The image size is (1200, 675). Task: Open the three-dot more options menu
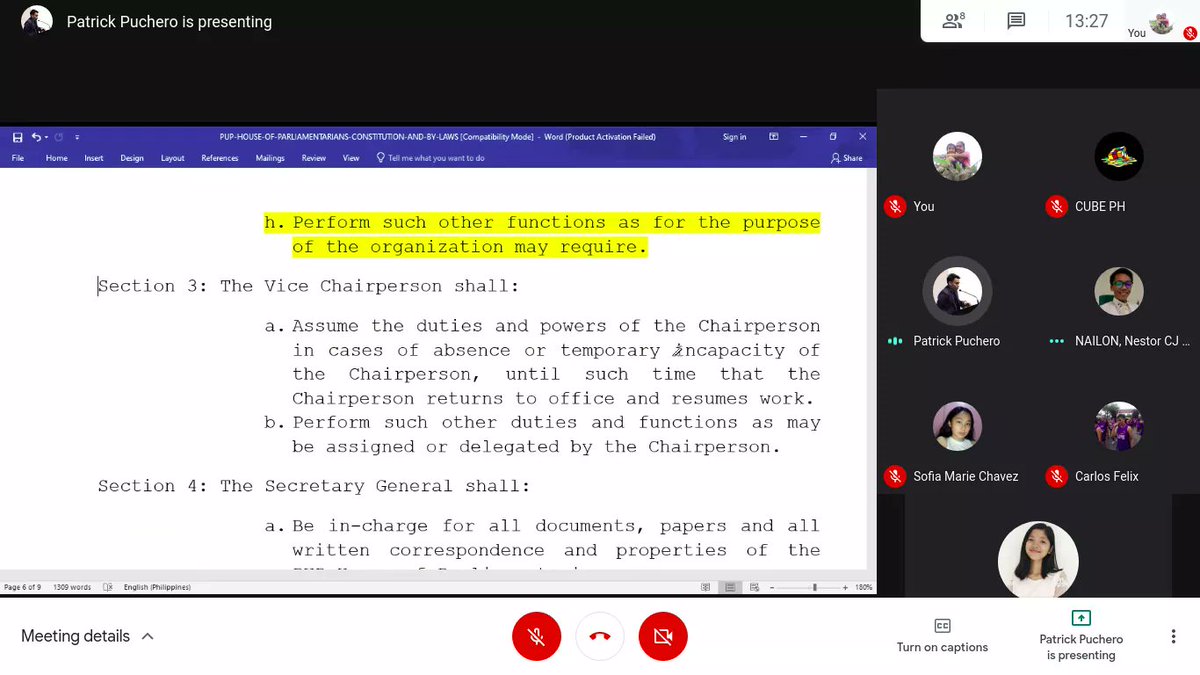[x=1173, y=636]
